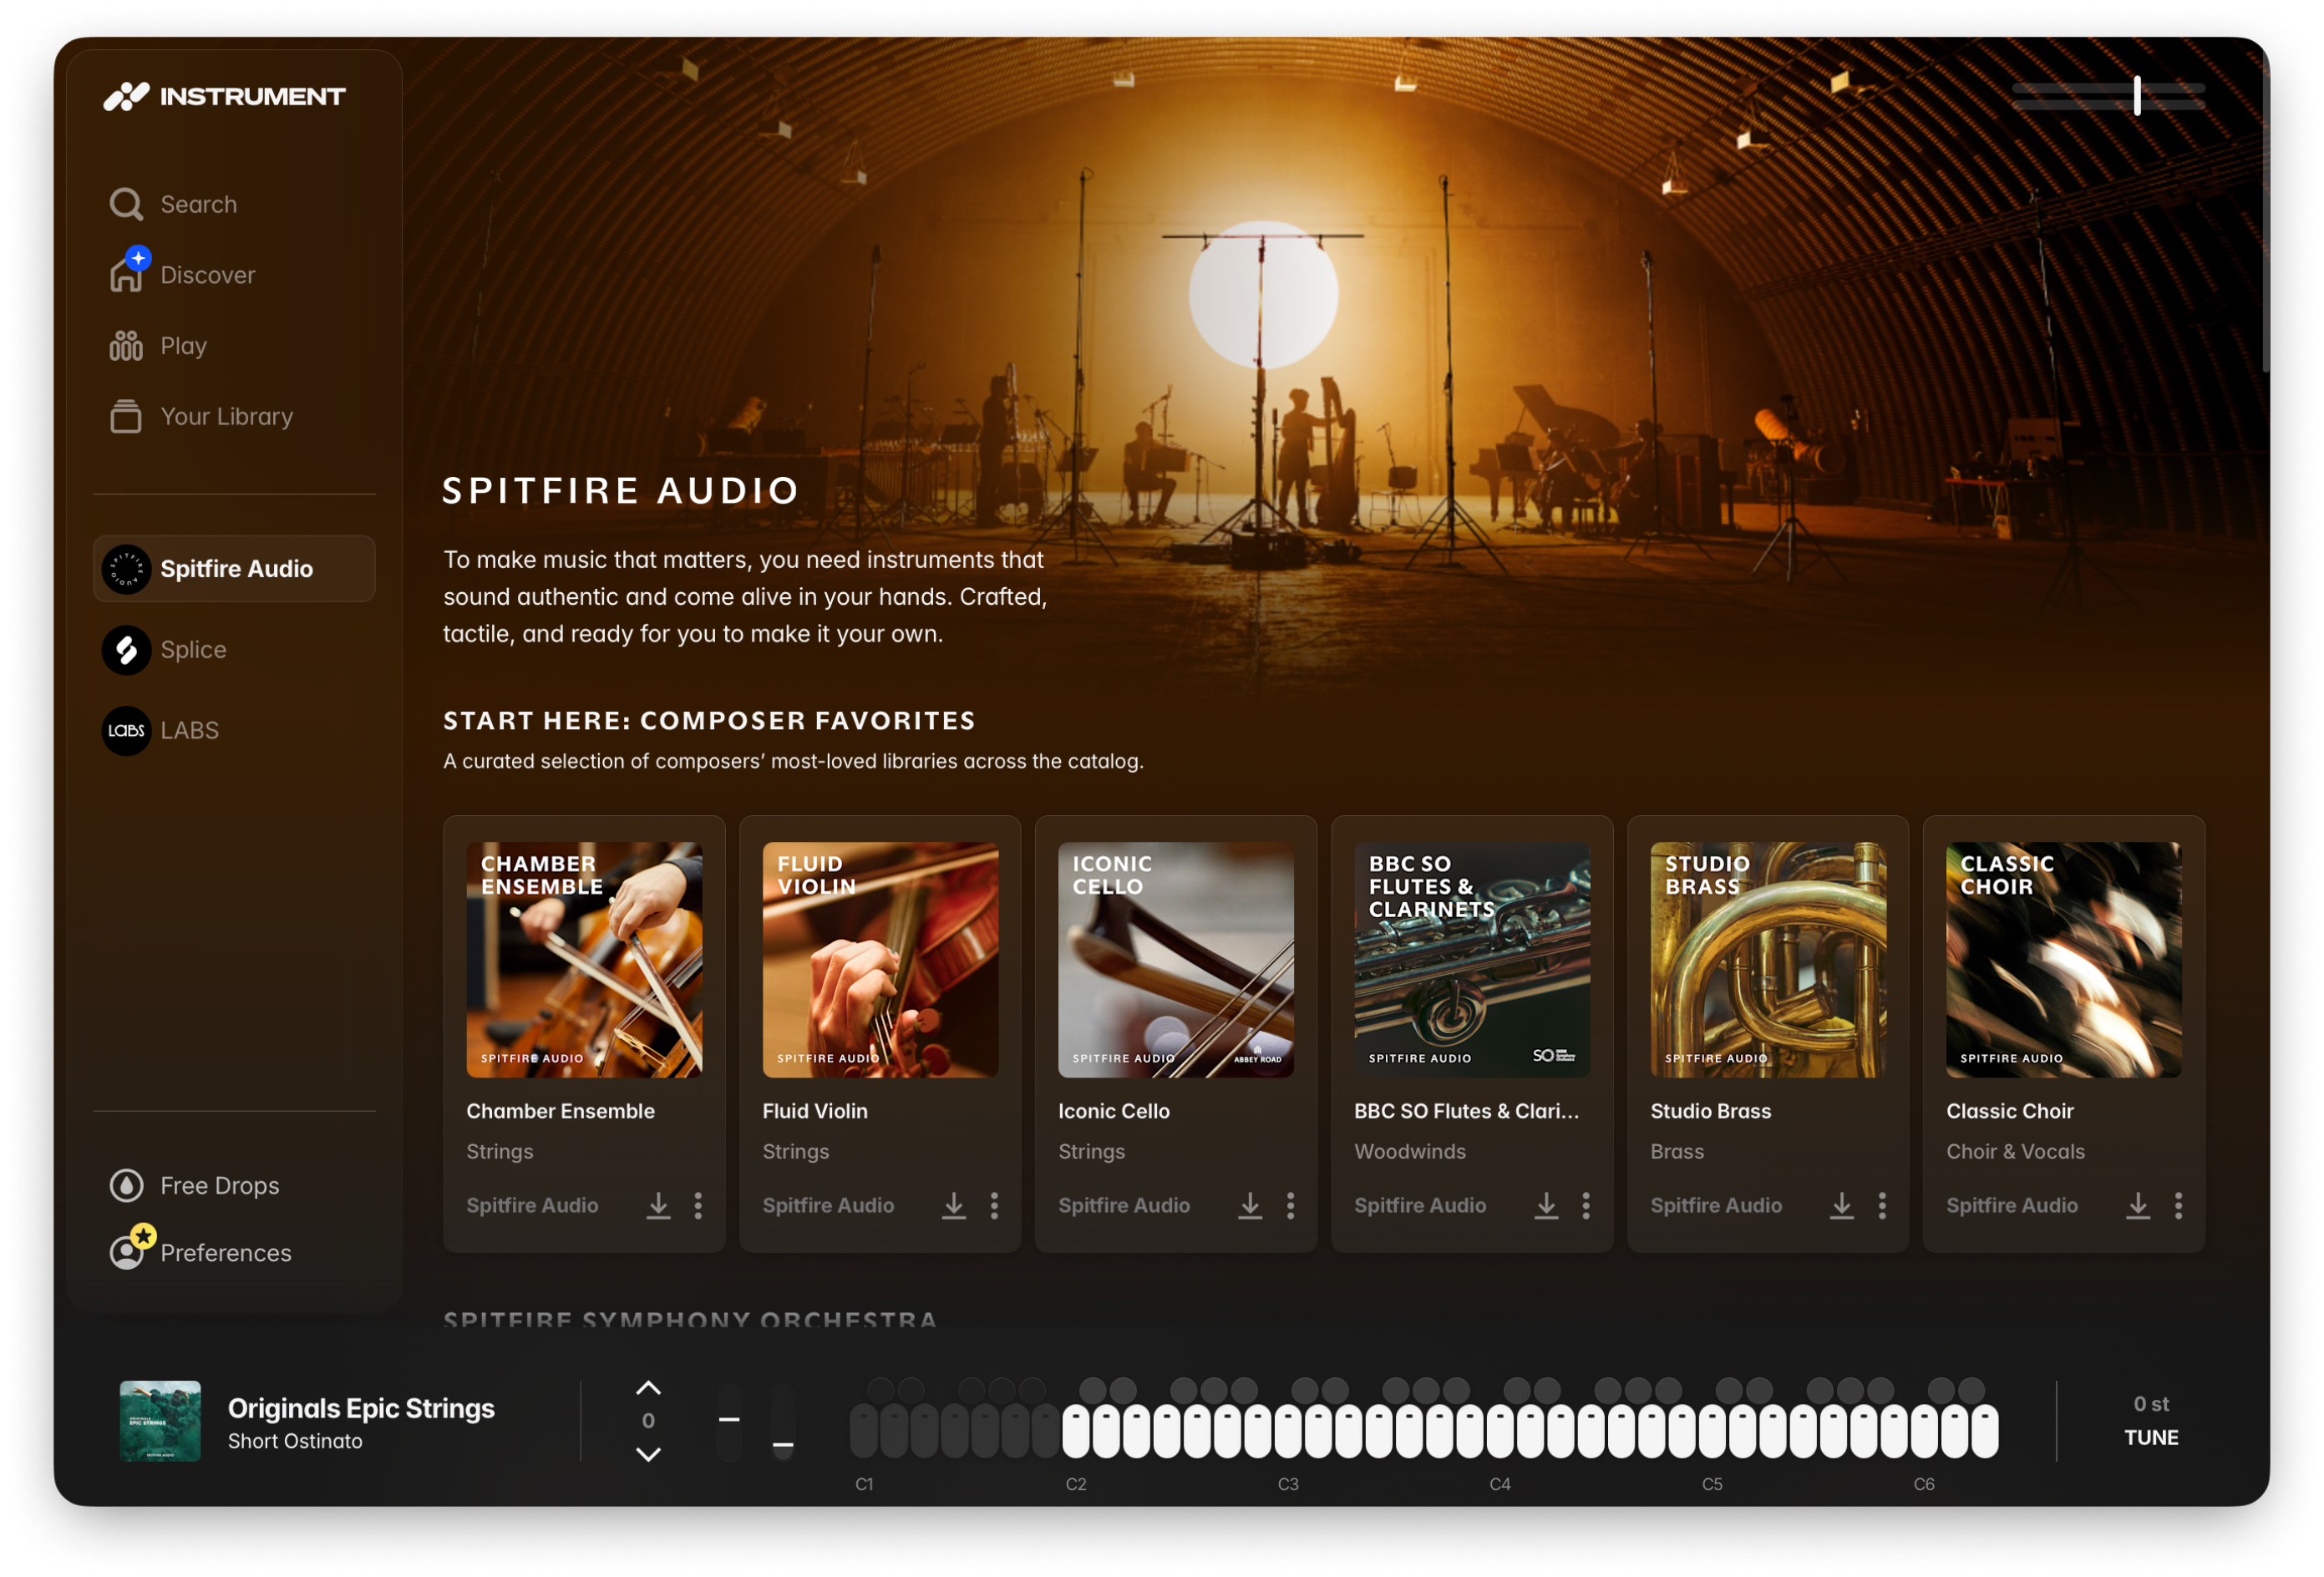Open Iconic Cello cover thumbnail
2324x1577 pixels.
(1176, 959)
